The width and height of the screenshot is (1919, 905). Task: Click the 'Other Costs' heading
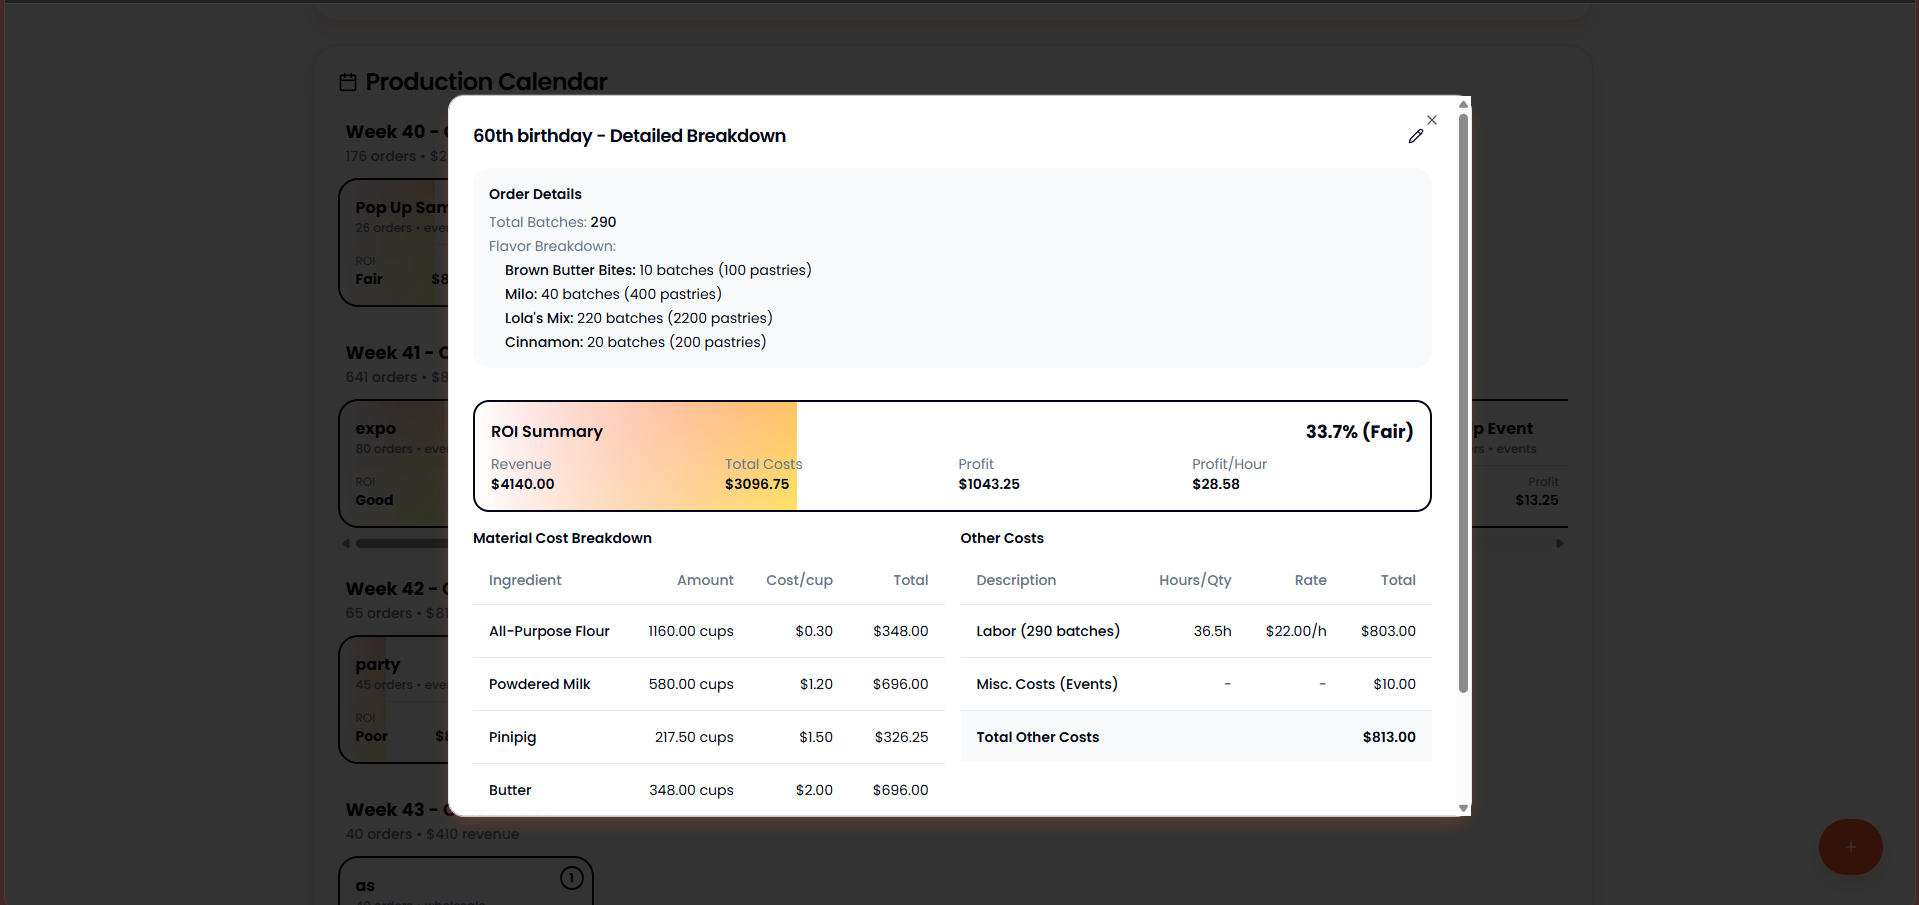[x=1002, y=538]
